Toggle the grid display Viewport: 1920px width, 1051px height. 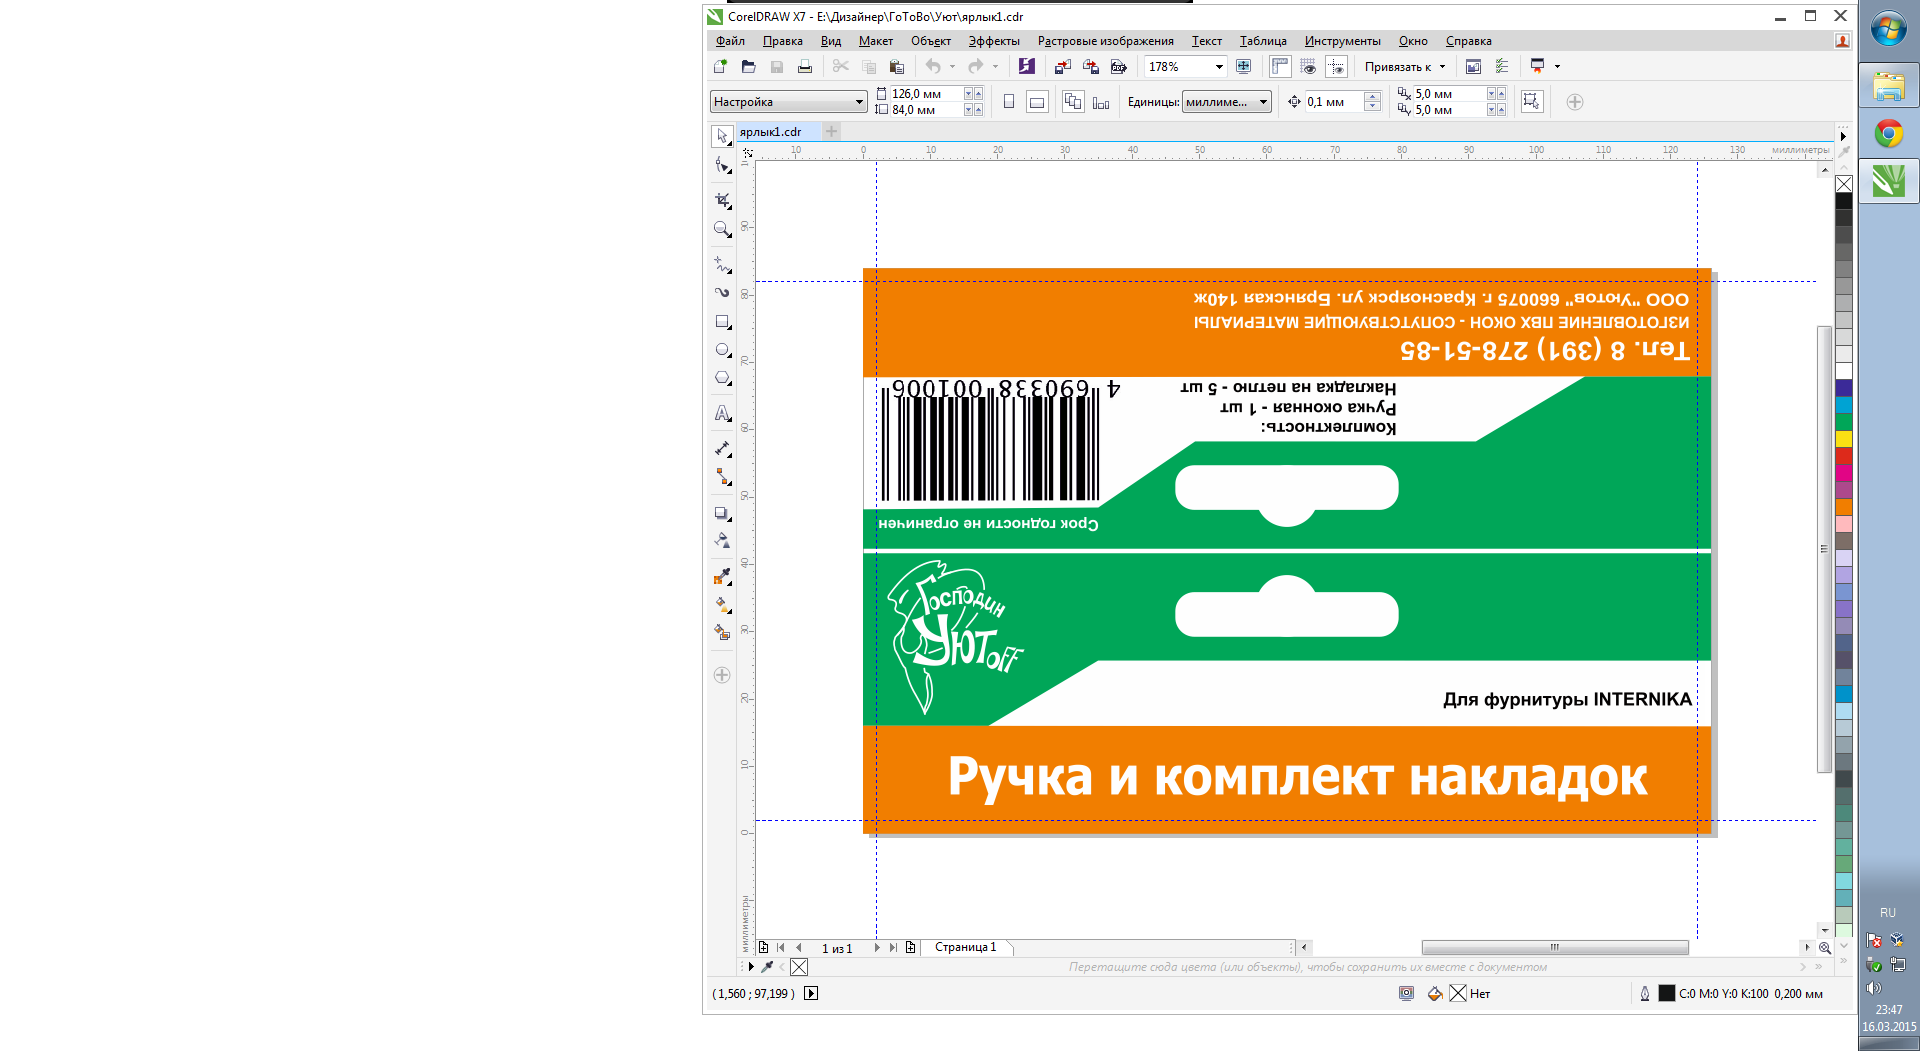pyautogui.click(x=1308, y=66)
